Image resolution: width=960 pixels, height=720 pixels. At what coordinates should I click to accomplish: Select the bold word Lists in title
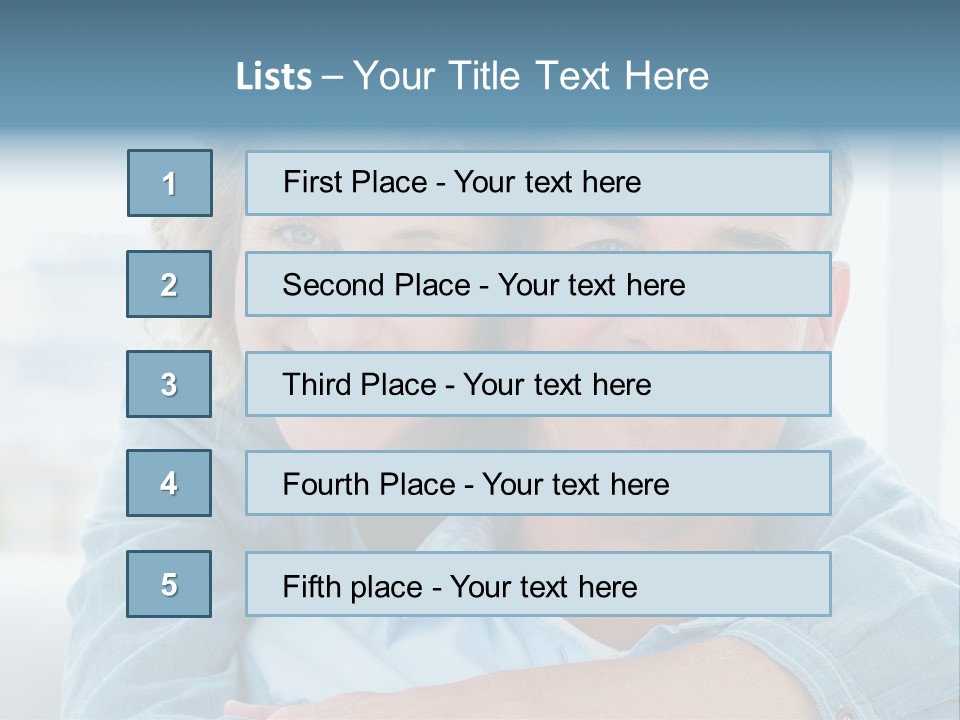[274, 76]
